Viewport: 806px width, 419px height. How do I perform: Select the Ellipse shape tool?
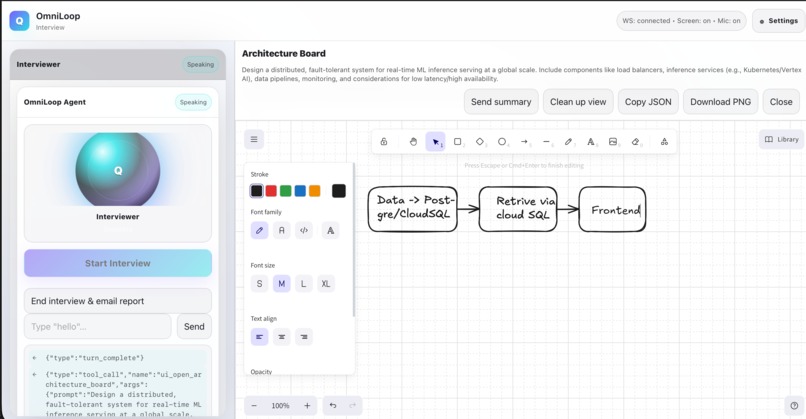pyautogui.click(x=502, y=142)
